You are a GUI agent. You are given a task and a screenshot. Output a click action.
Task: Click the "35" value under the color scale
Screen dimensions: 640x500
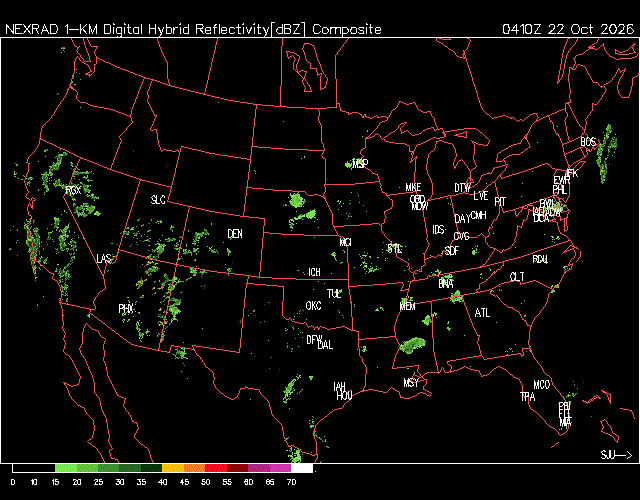[x=141, y=482]
